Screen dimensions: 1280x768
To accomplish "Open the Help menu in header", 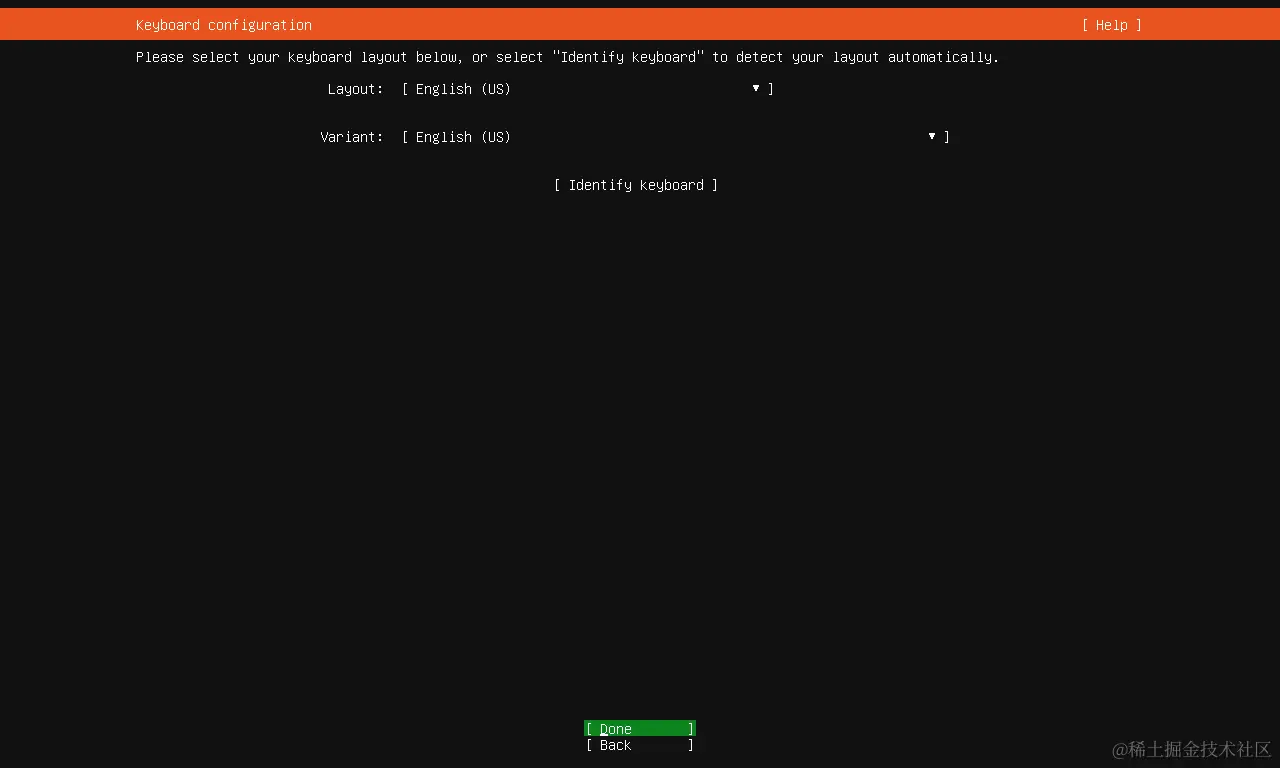I will click(x=1111, y=25).
